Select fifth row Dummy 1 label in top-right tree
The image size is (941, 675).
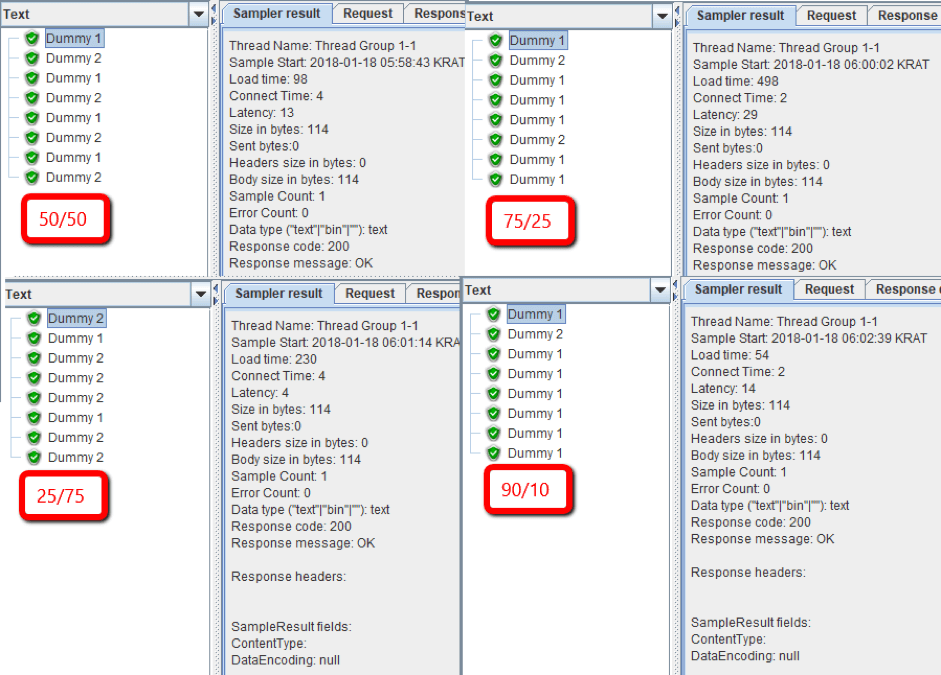pos(537,119)
